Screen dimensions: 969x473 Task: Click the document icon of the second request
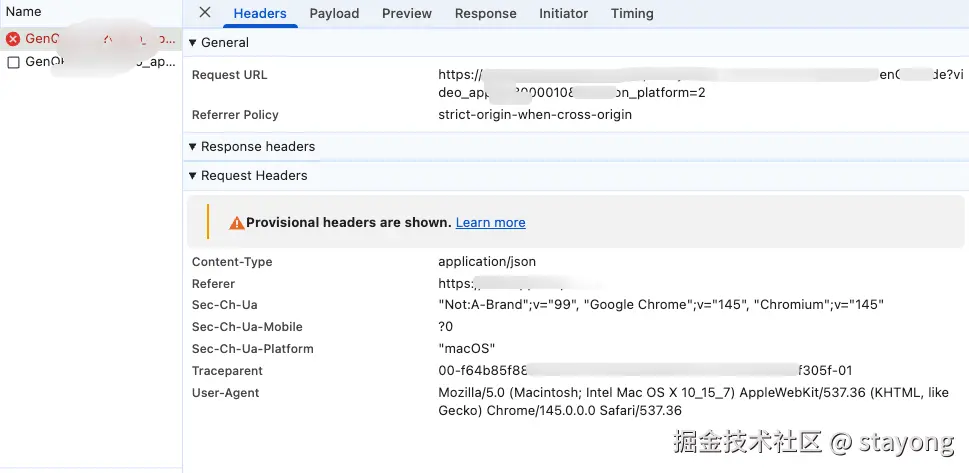click(13, 62)
